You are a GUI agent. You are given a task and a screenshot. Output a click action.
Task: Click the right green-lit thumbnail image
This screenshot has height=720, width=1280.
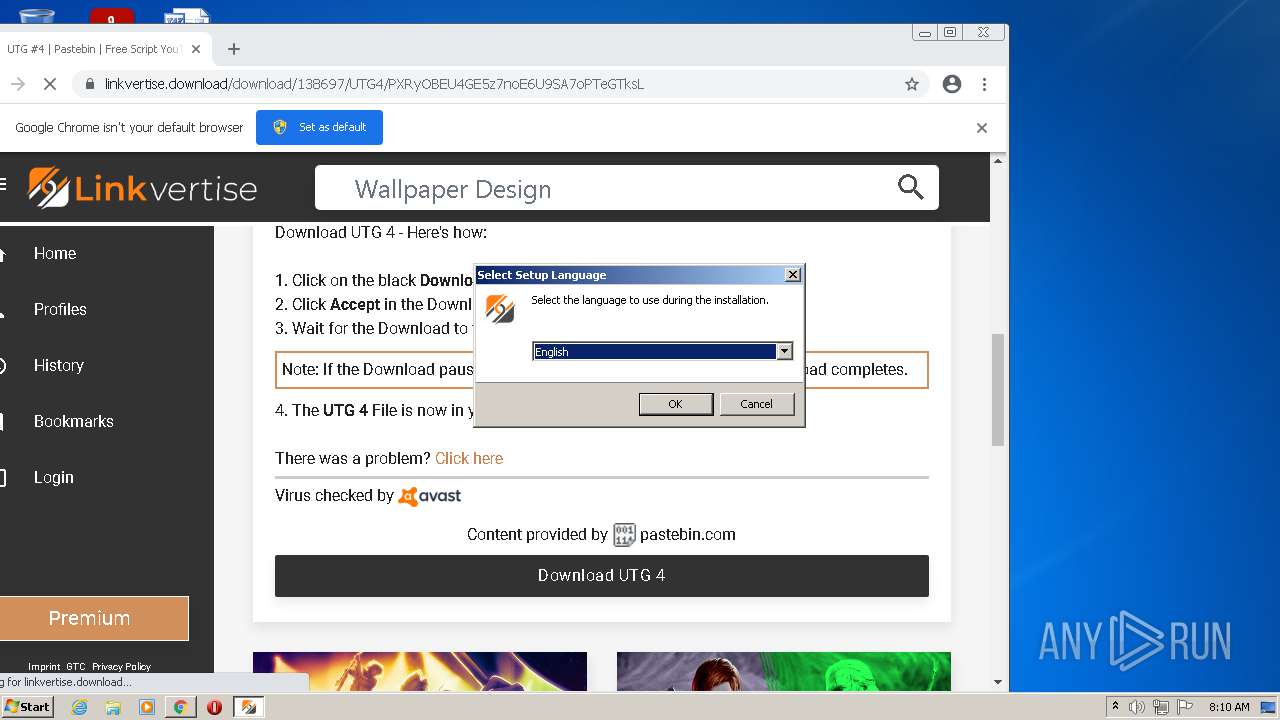point(784,671)
